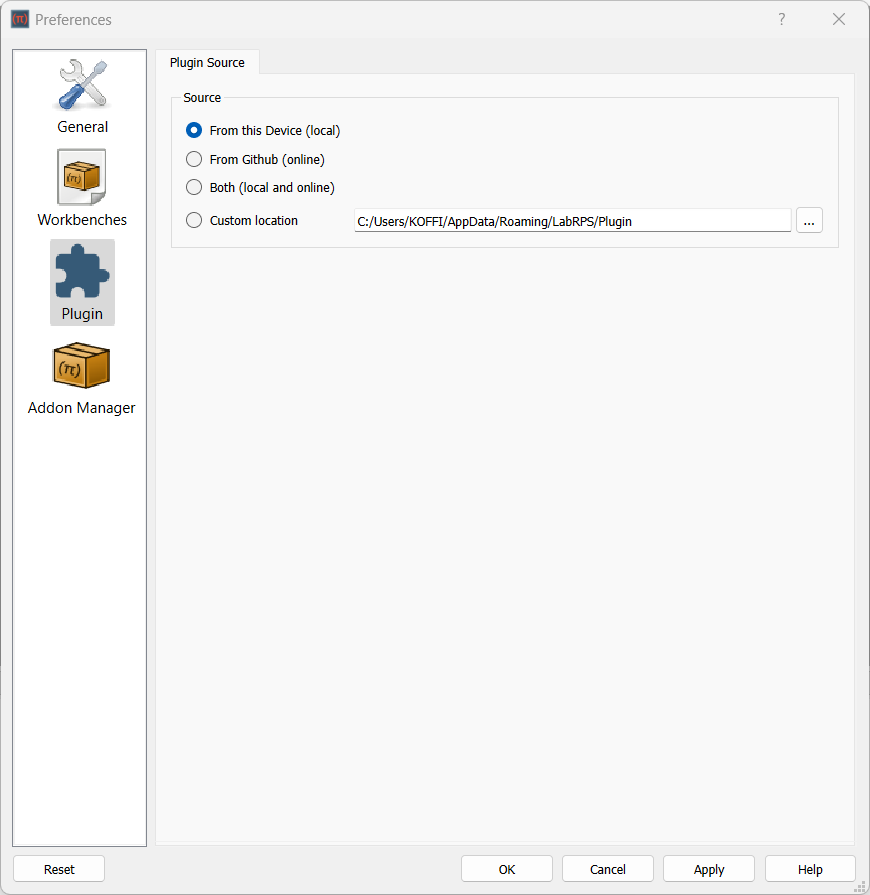Apply the current preference changes
This screenshot has width=870, height=895.
(x=708, y=868)
